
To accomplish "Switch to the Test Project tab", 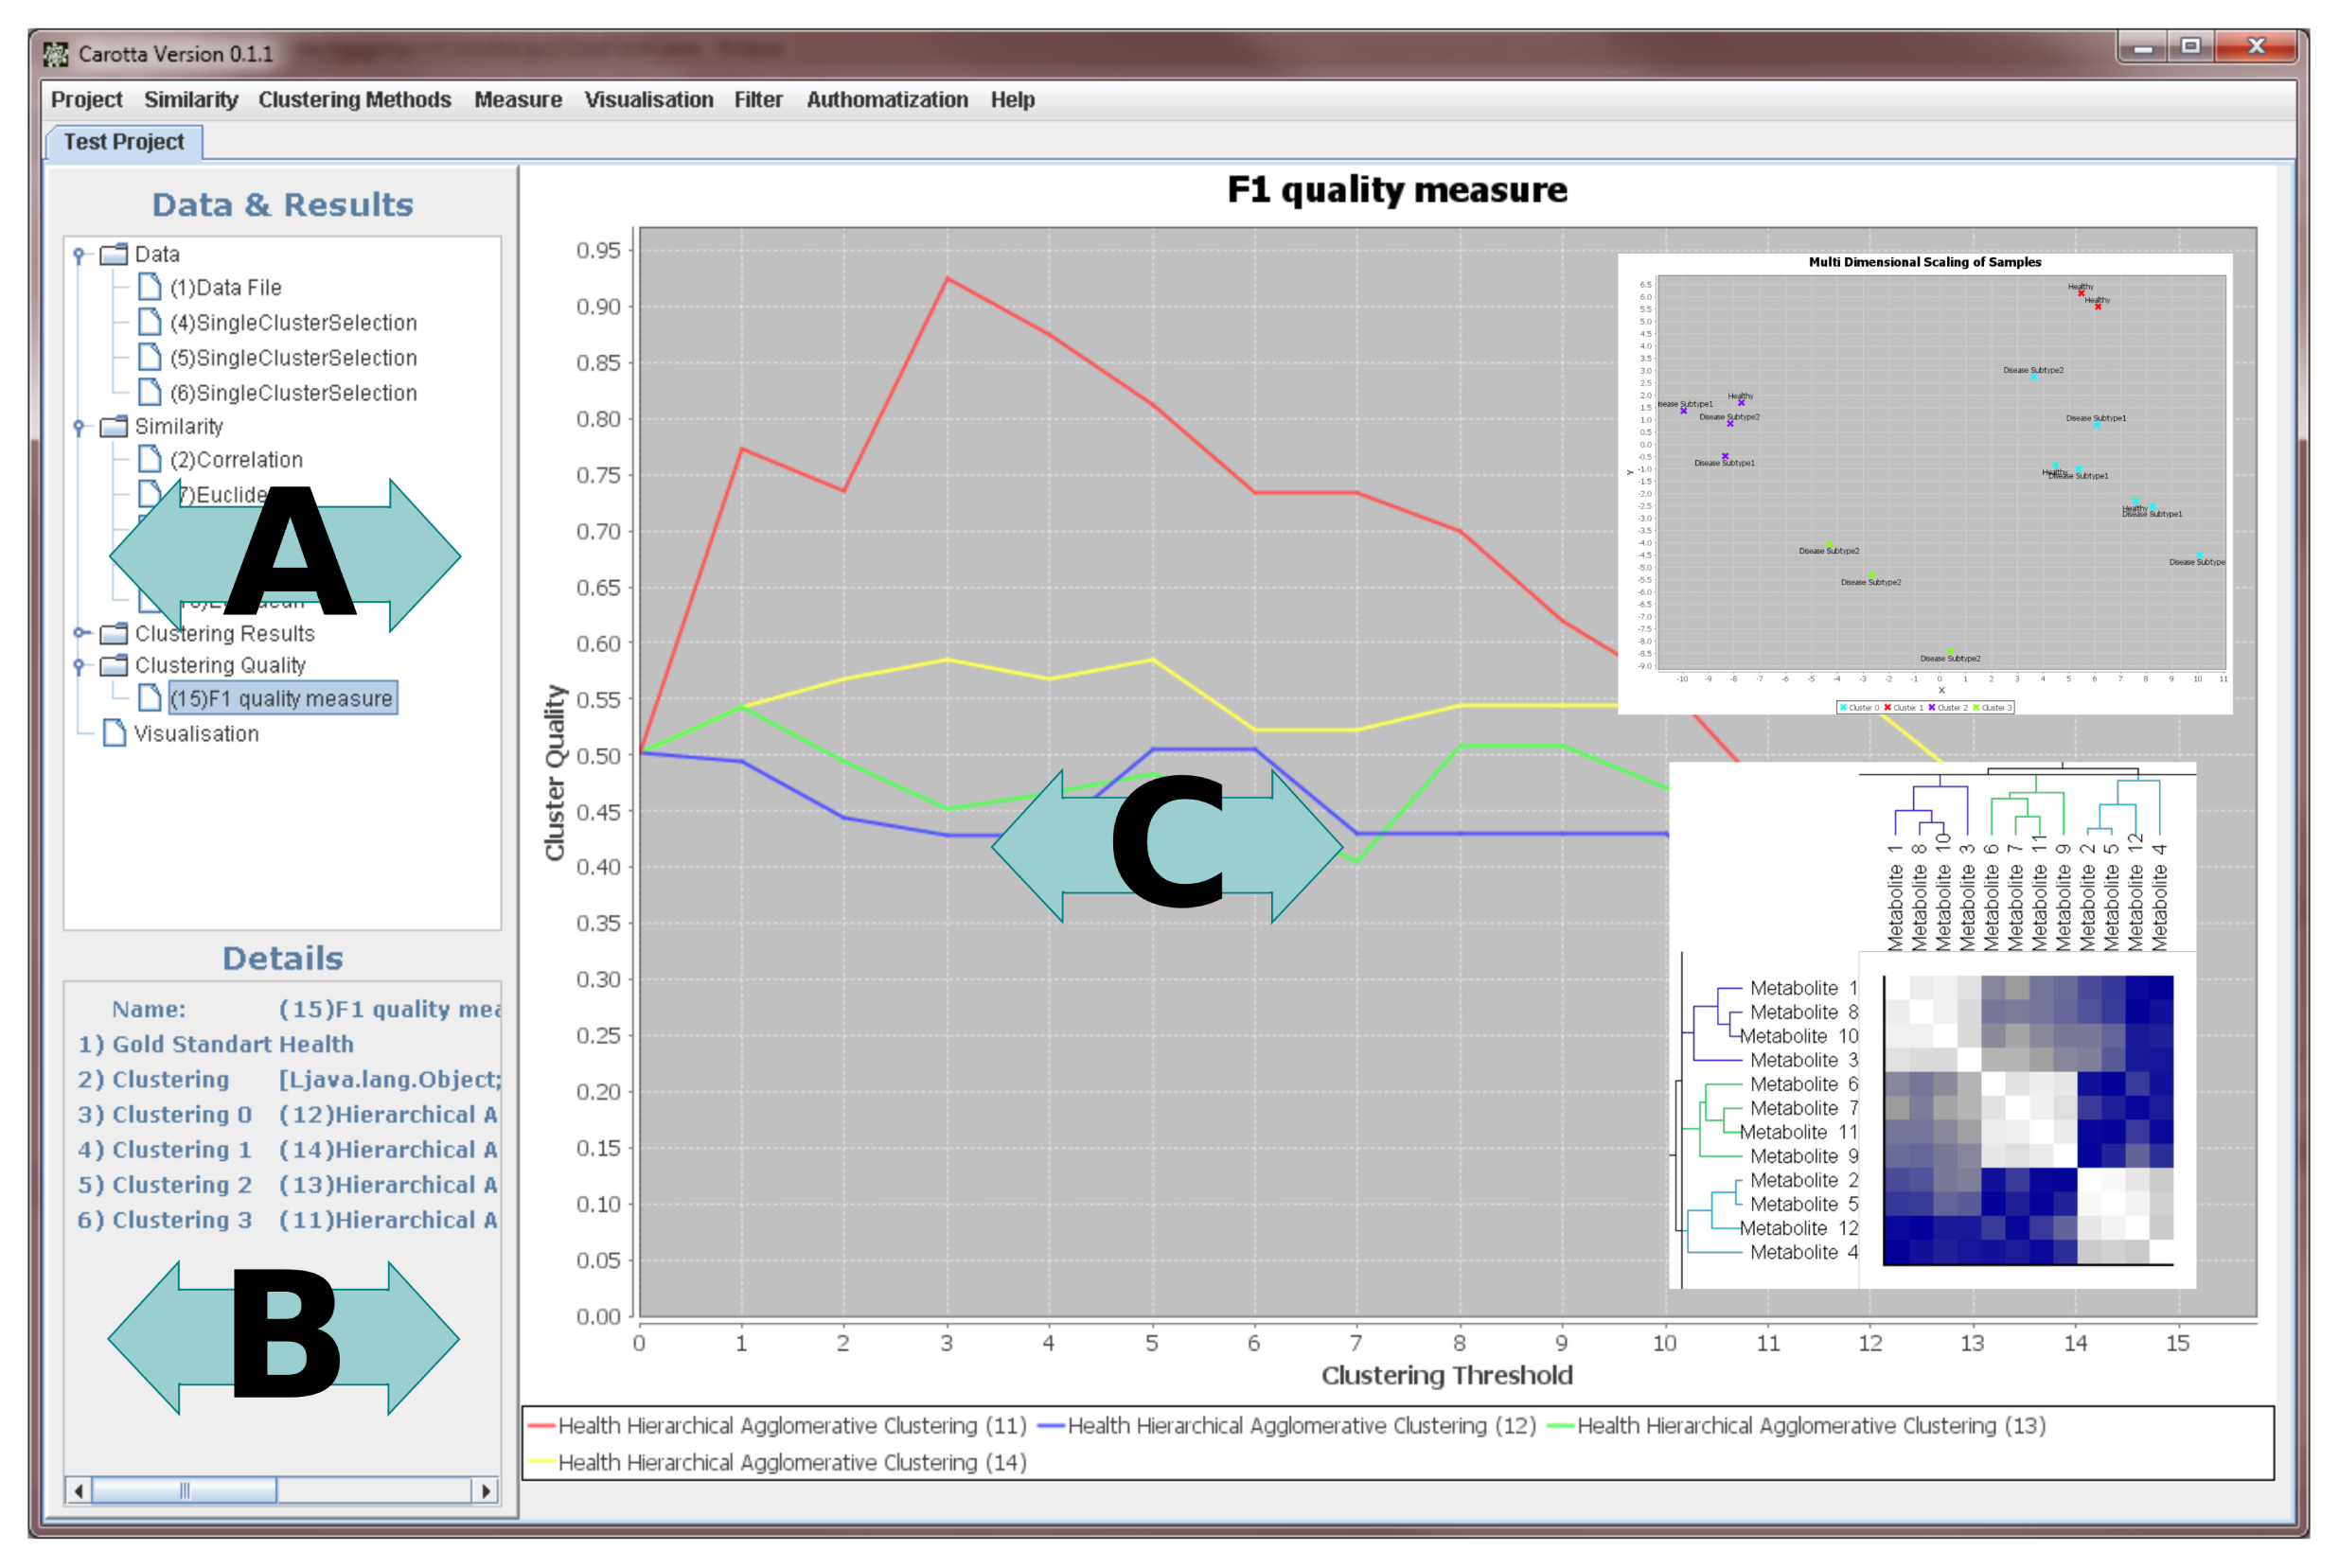I will coord(124,142).
